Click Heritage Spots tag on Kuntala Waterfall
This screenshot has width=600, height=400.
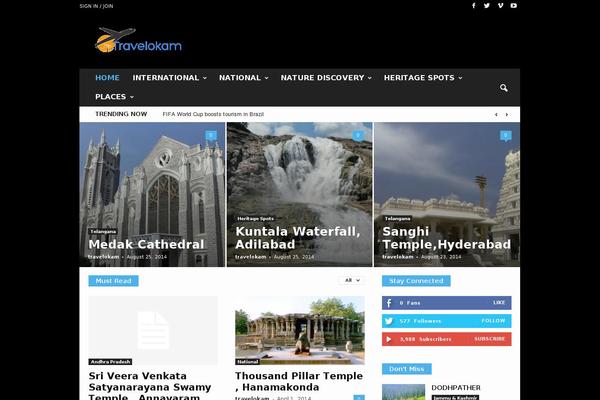pyautogui.click(x=255, y=219)
